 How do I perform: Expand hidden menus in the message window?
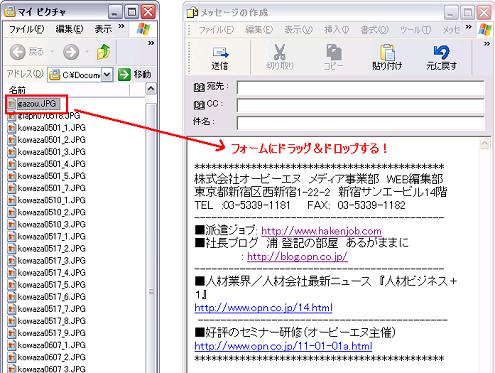coord(469,27)
